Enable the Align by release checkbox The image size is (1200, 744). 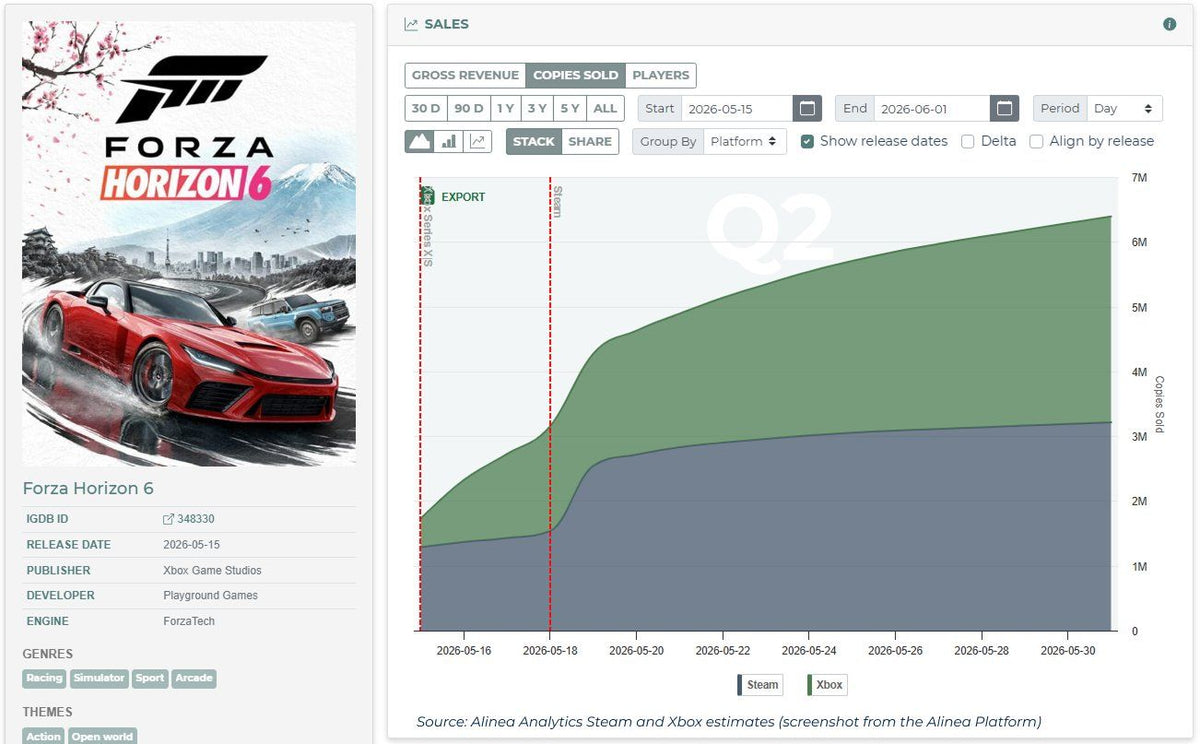[1037, 141]
